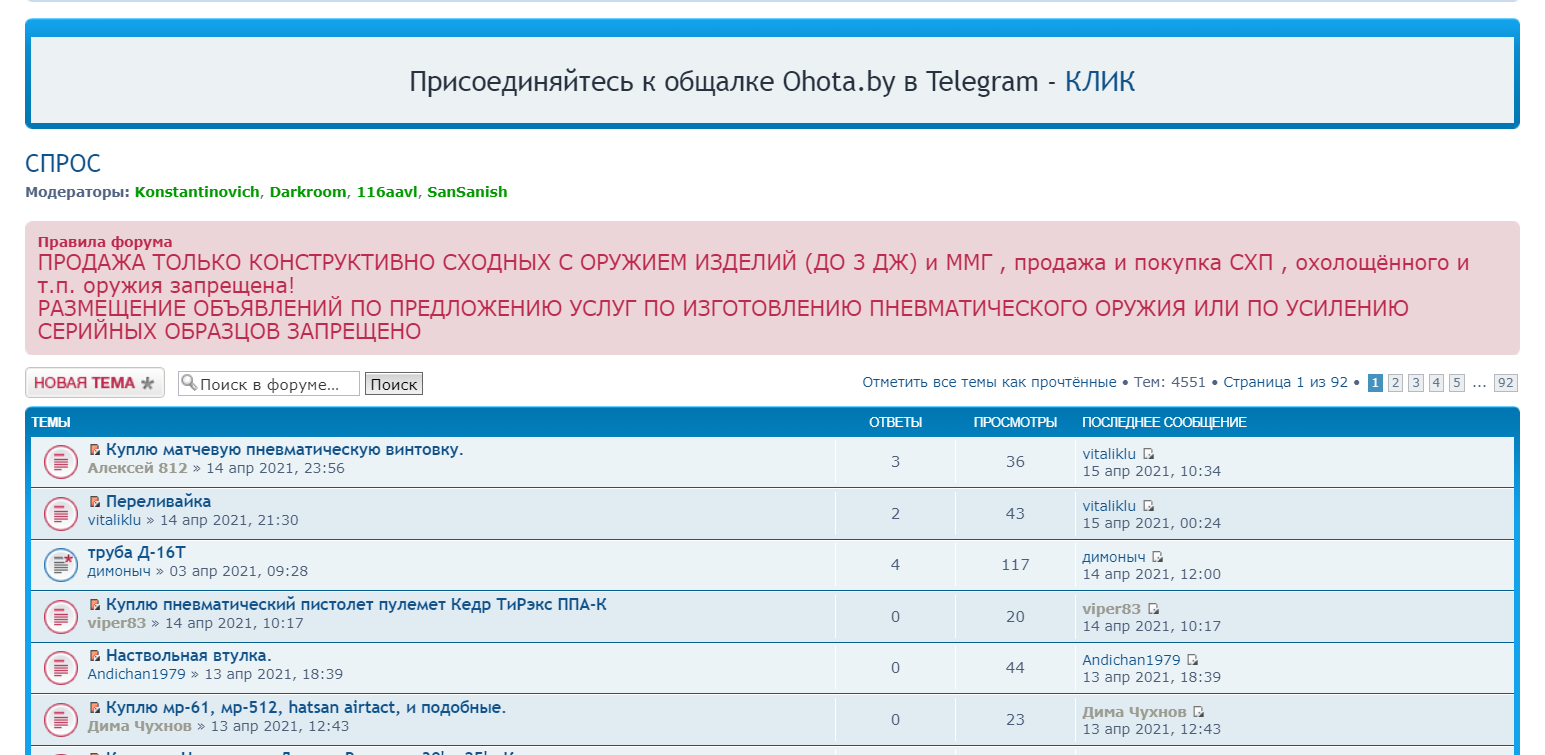Jump to first unread post in Куплю матчевую винтовку
The width and height of the screenshot is (1545, 755).
tap(95, 450)
